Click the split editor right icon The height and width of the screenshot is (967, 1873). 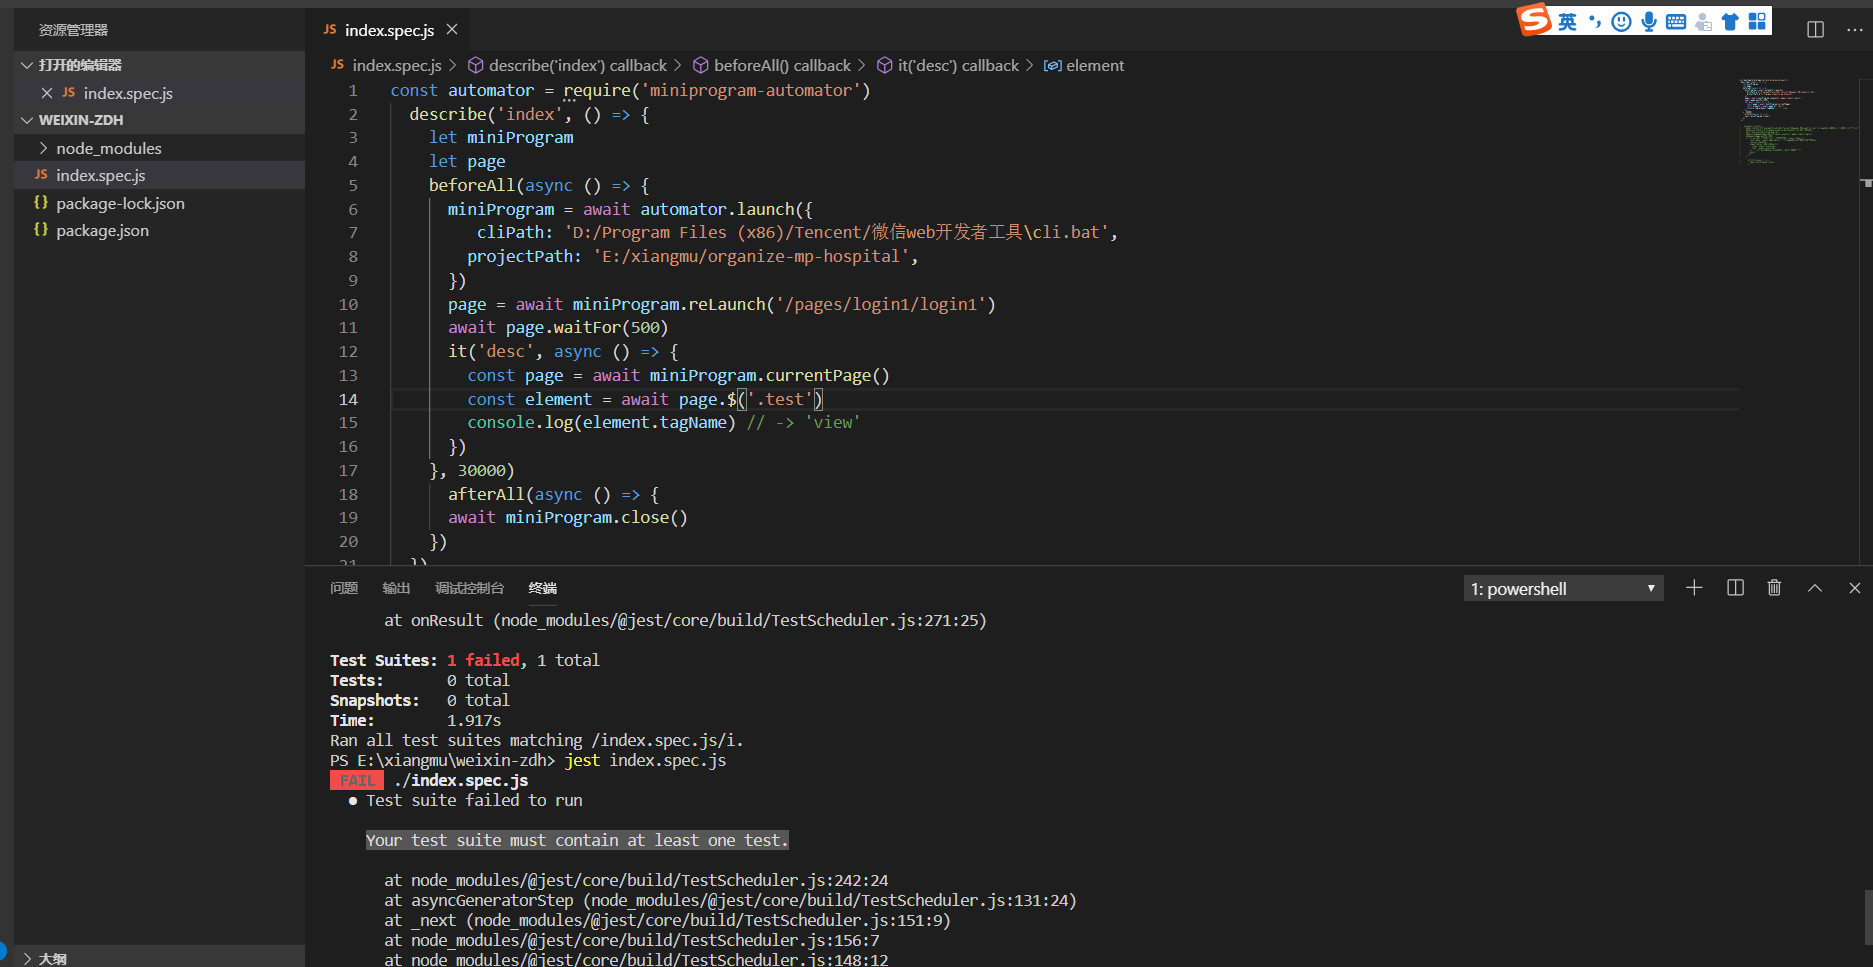1815,30
